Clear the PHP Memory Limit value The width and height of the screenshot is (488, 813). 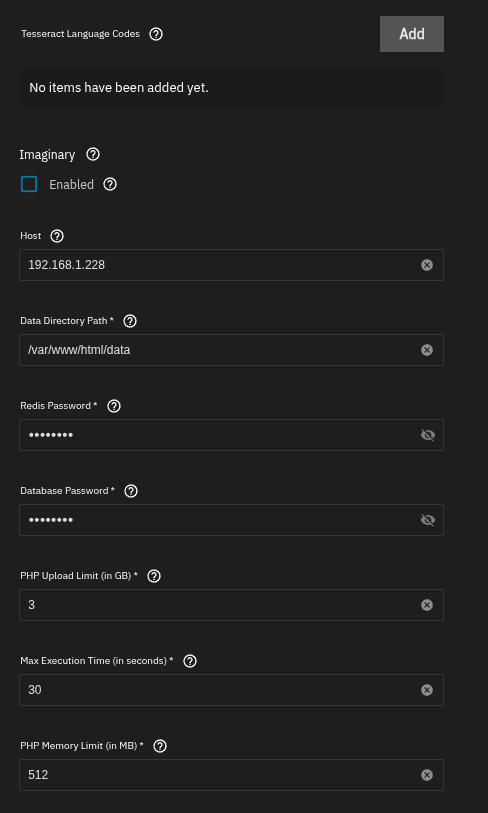pos(427,775)
